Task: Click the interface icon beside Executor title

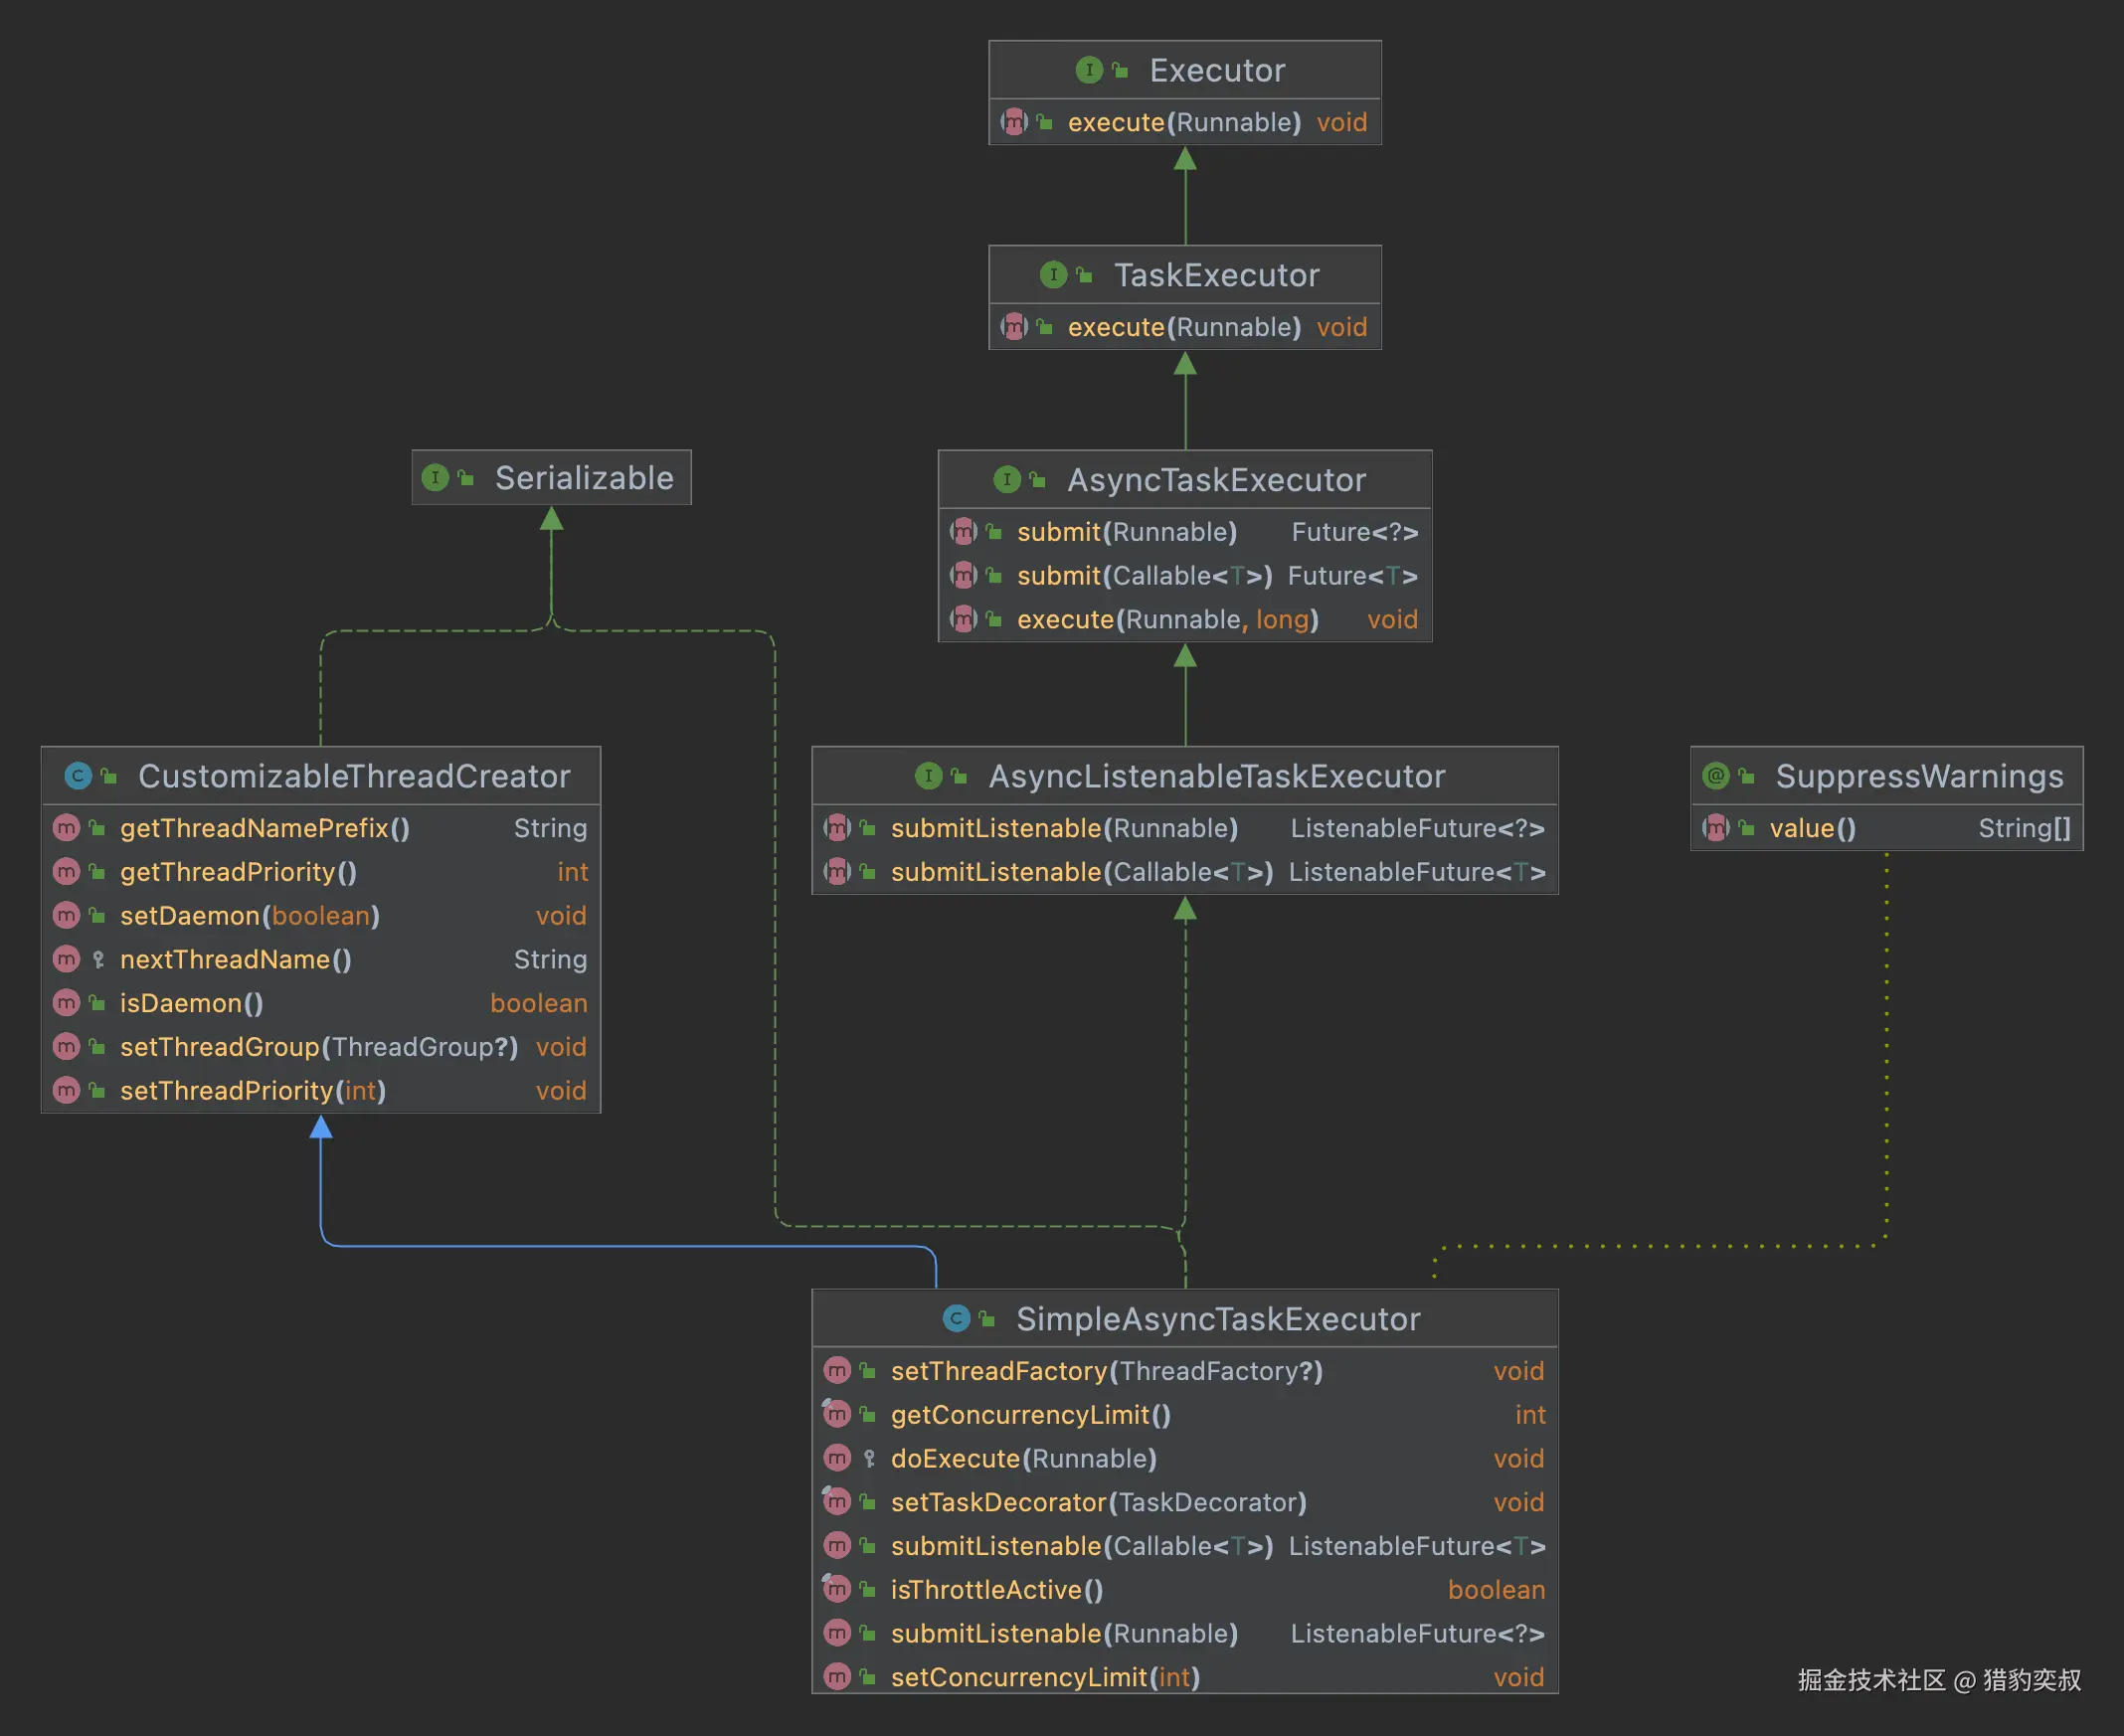Action: tap(1089, 70)
